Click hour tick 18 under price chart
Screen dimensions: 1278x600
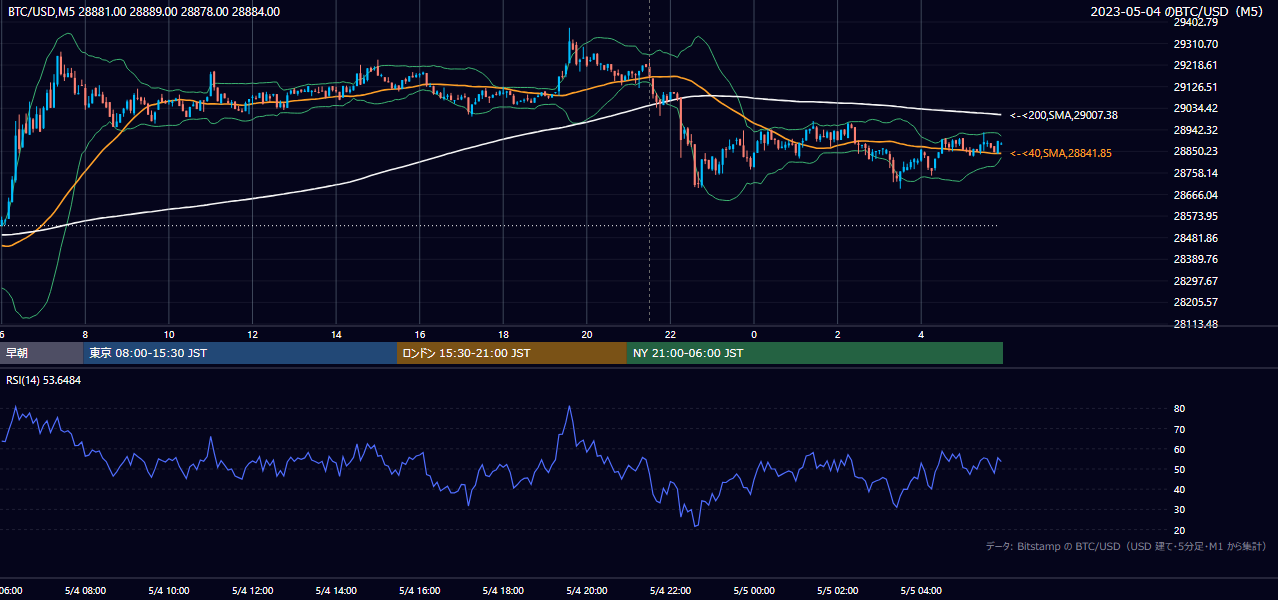click(x=503, y=334)
